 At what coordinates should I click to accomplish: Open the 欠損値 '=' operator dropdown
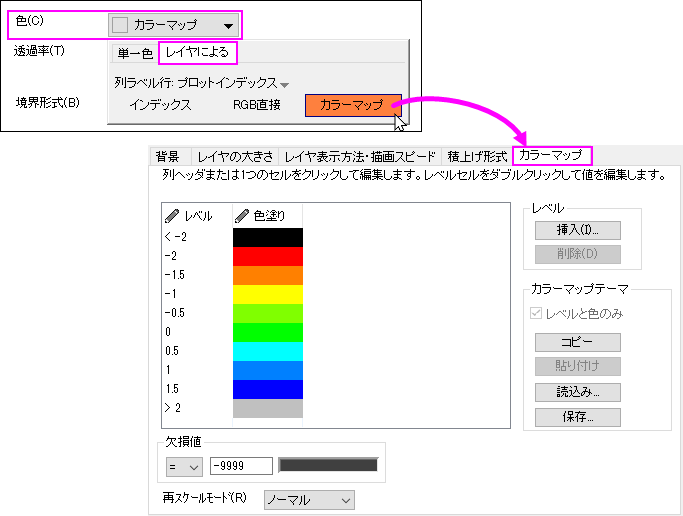184,467
